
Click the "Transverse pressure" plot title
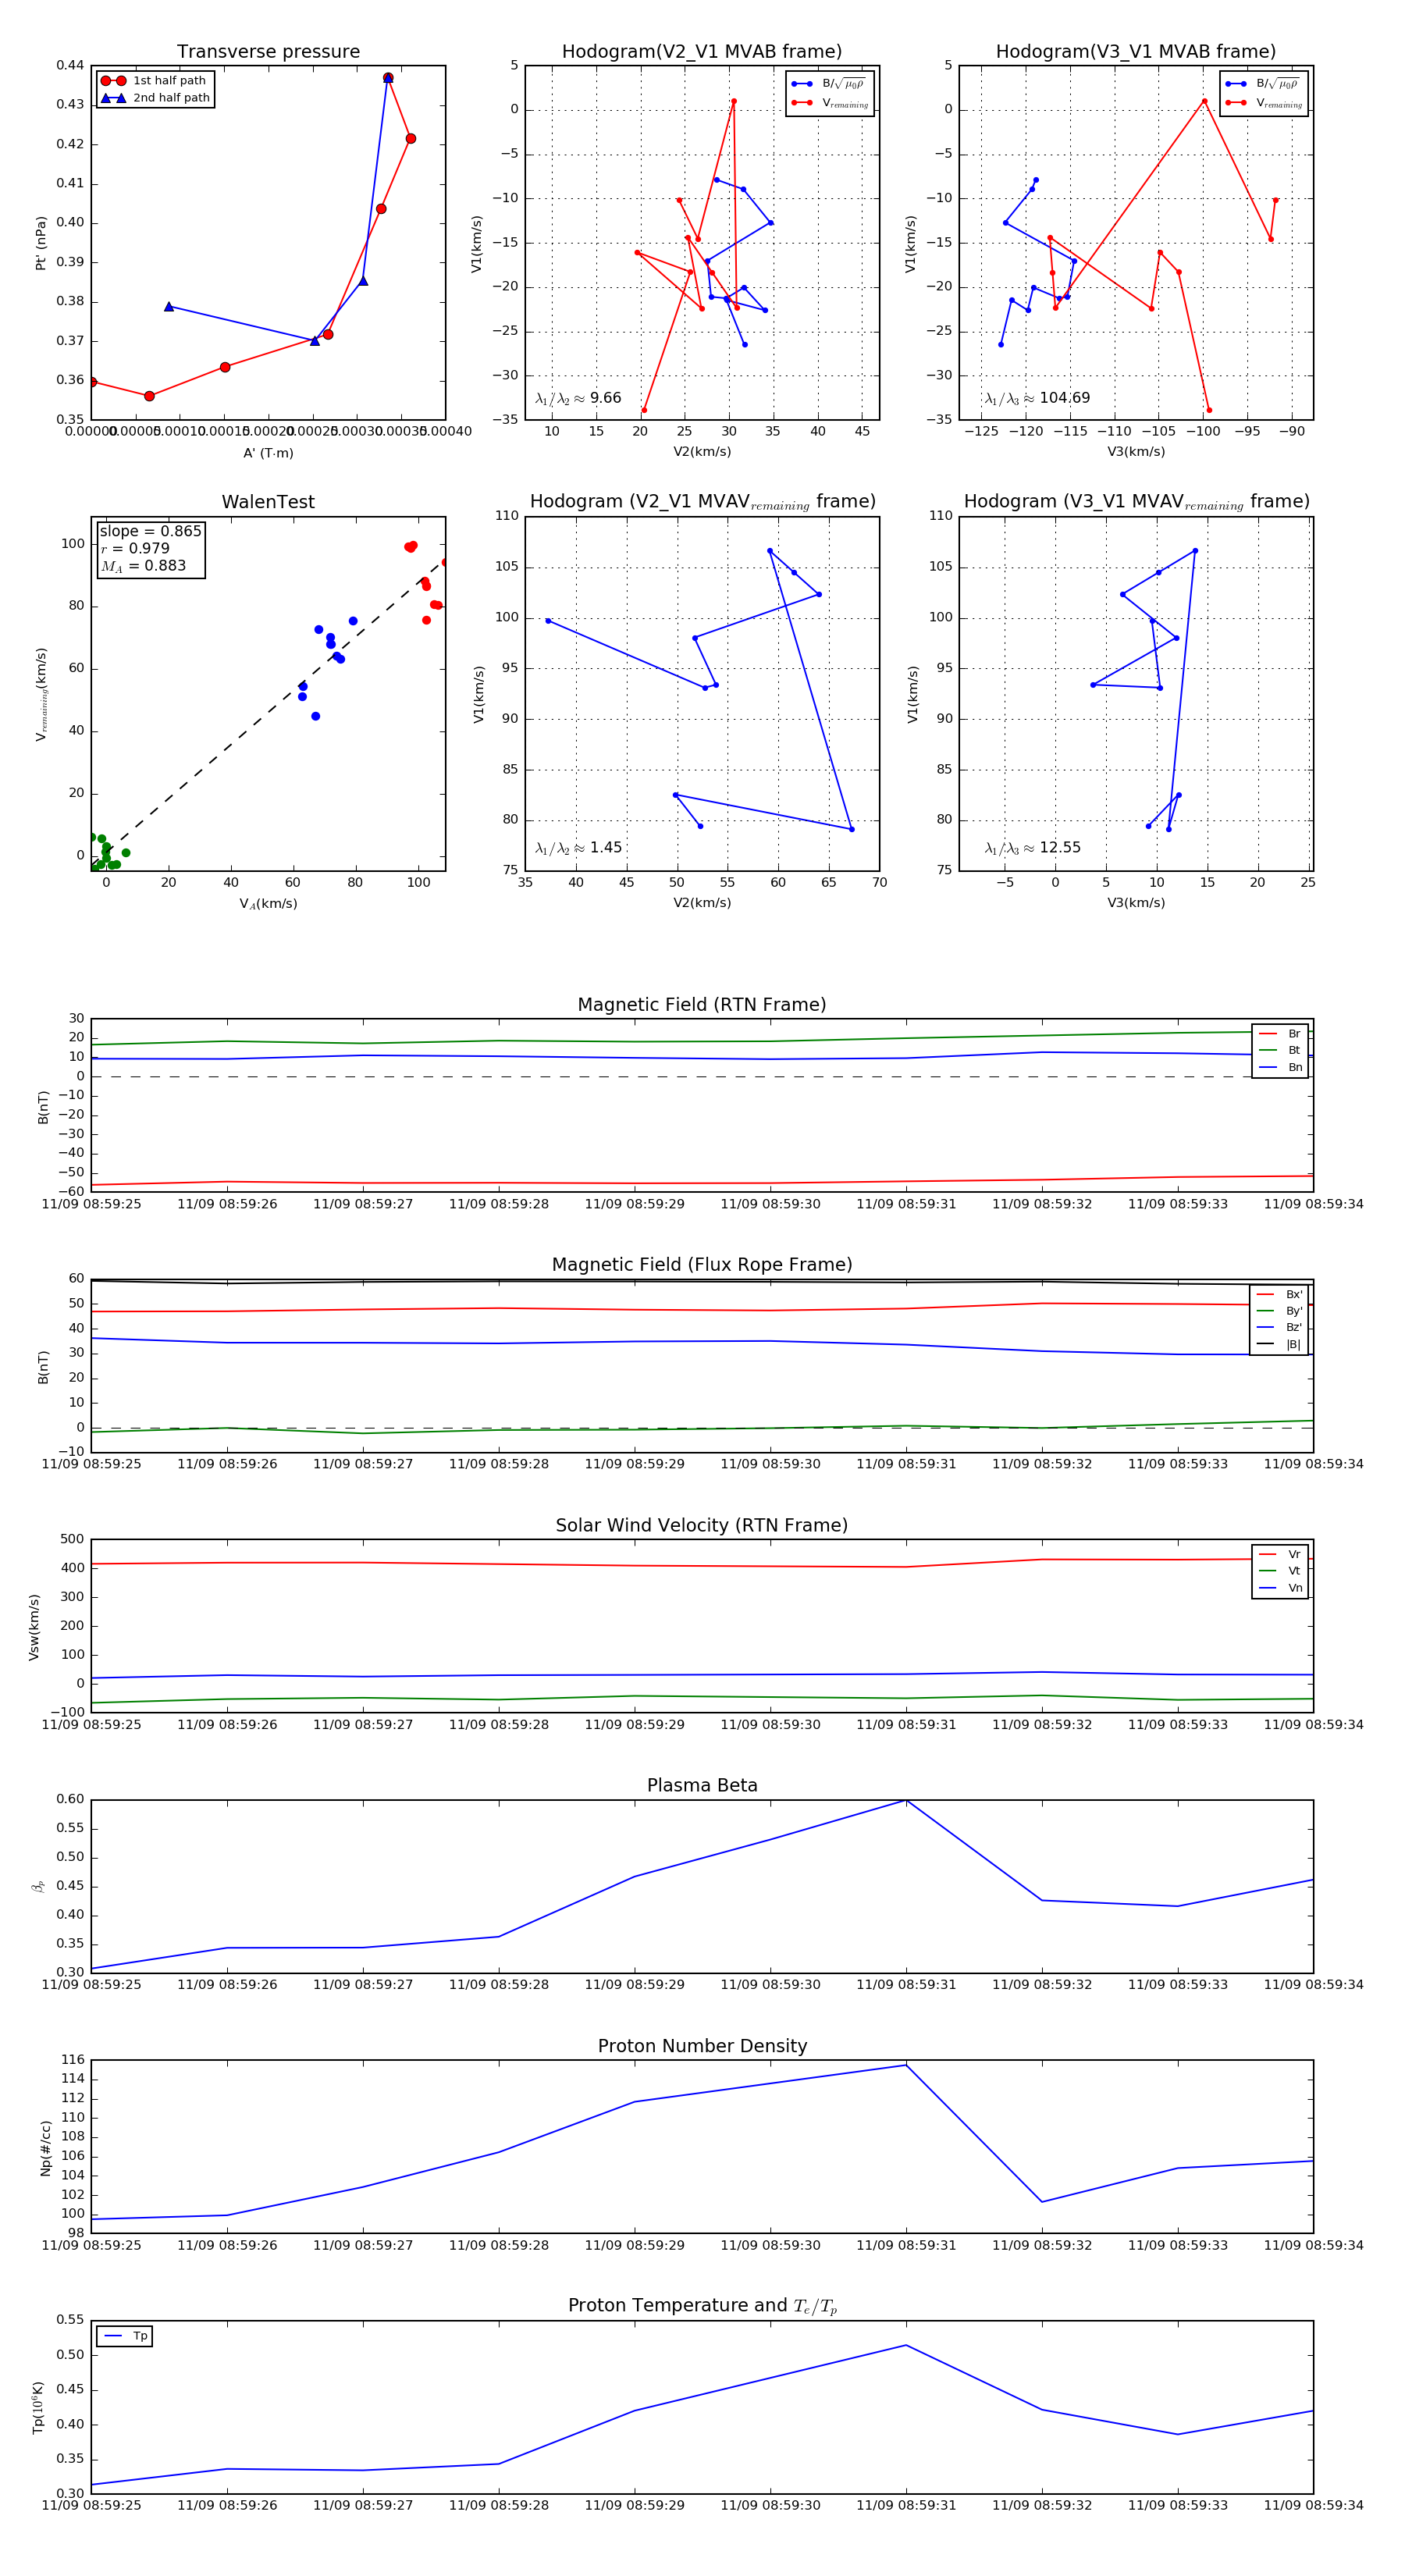click(x=268, y=52)
